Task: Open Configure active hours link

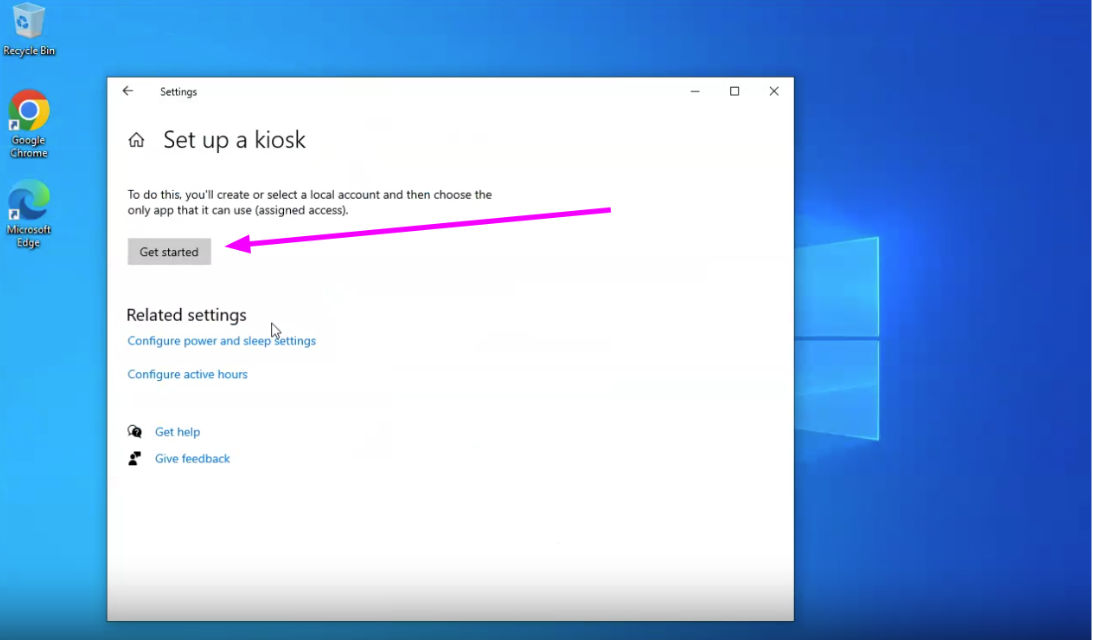Action: [188, 374]
